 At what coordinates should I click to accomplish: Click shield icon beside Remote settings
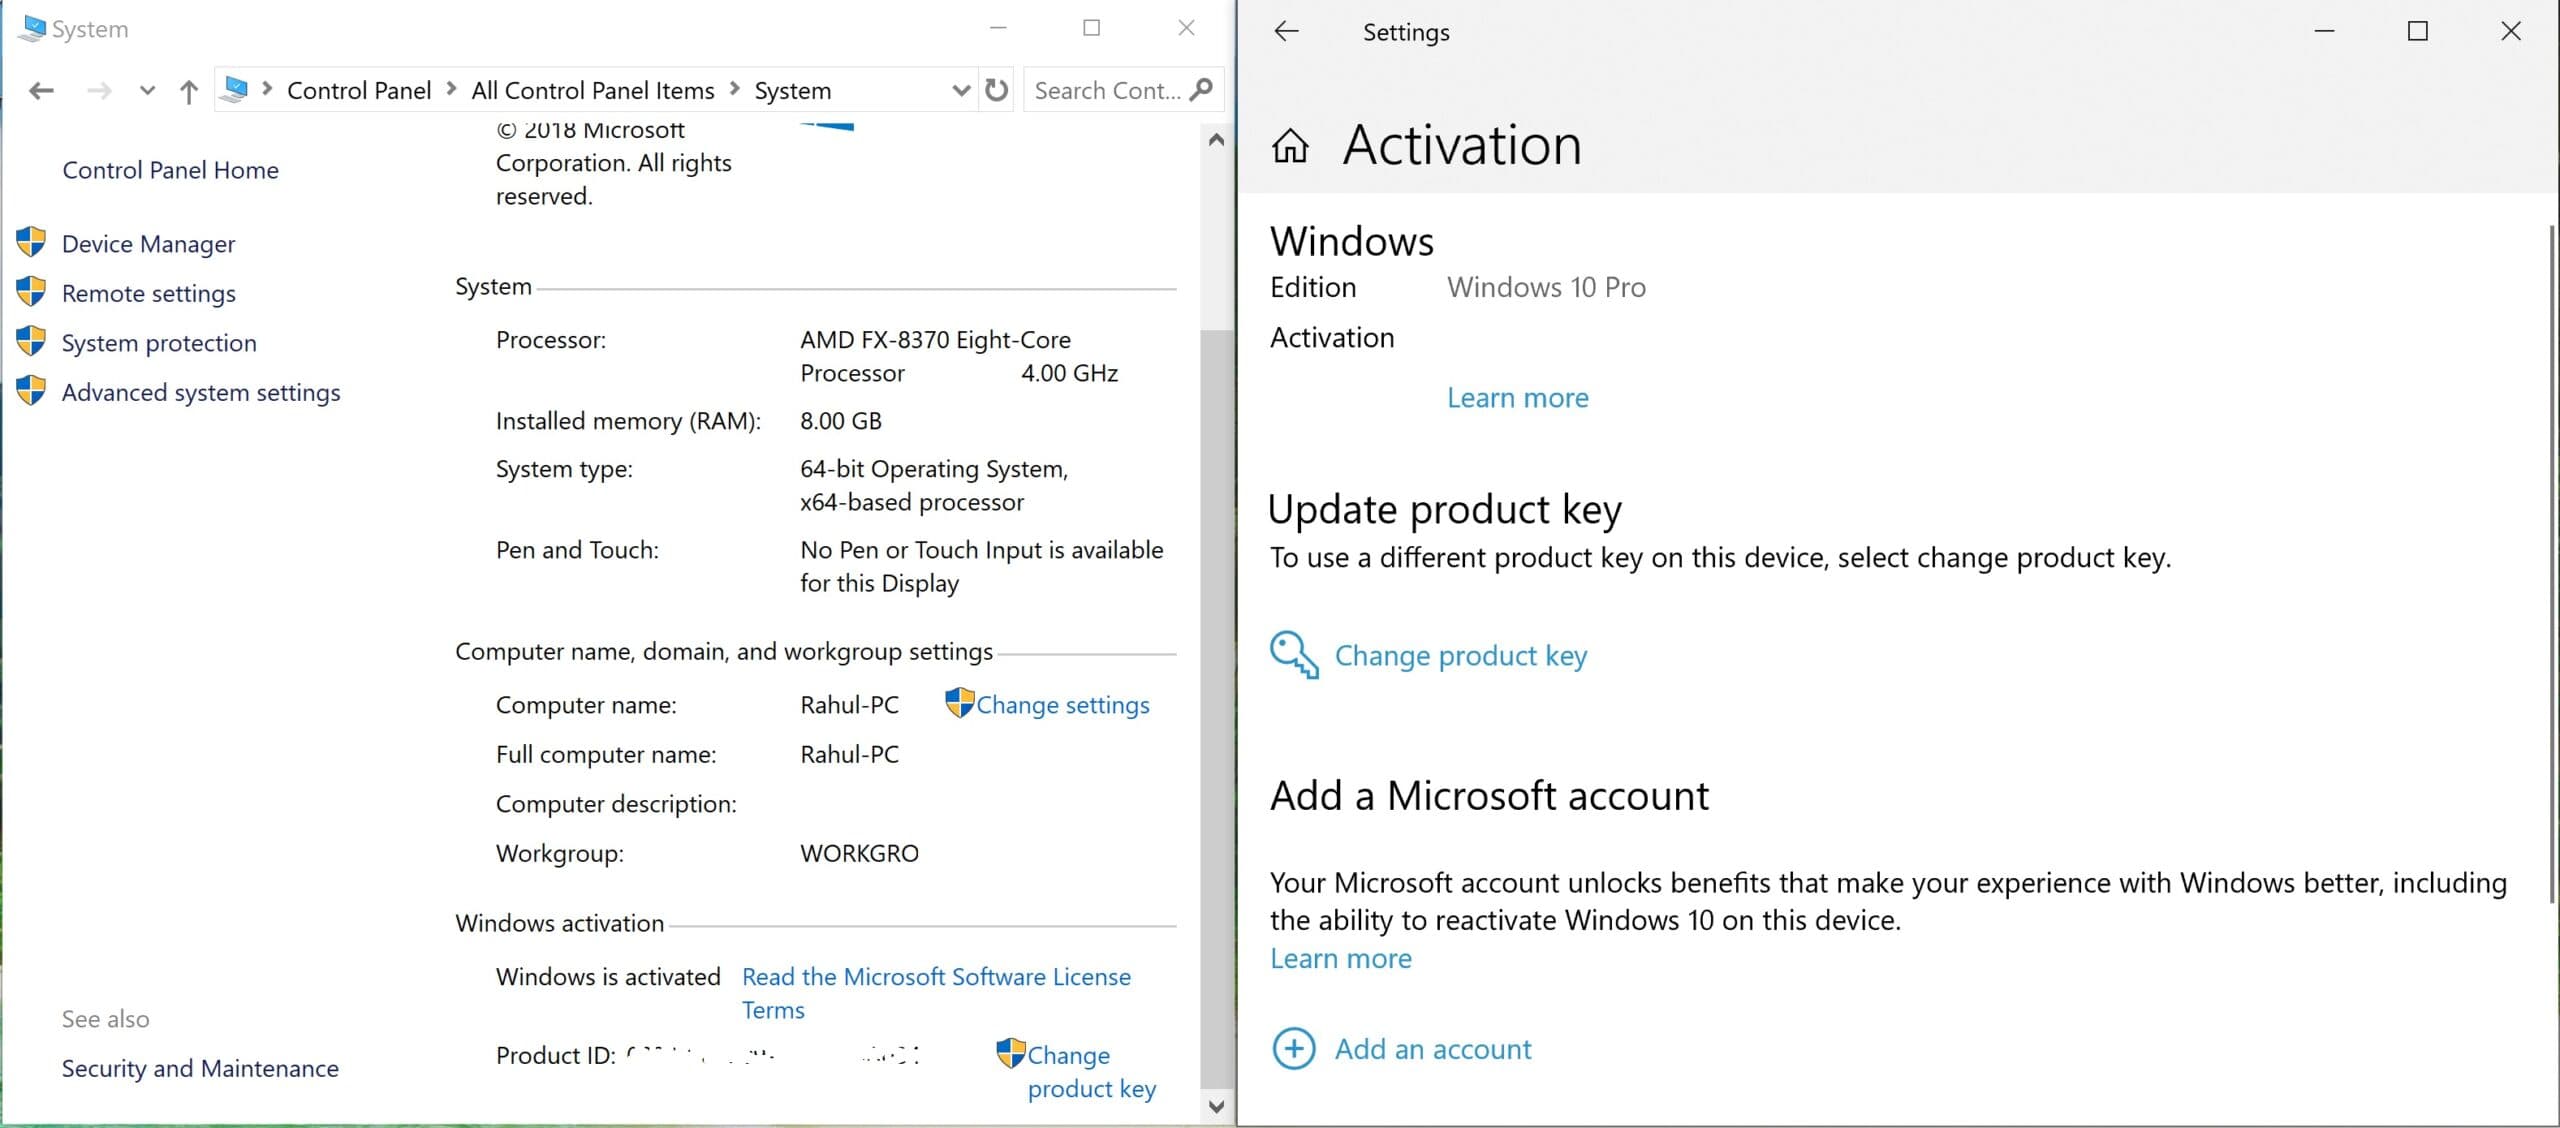31,292
